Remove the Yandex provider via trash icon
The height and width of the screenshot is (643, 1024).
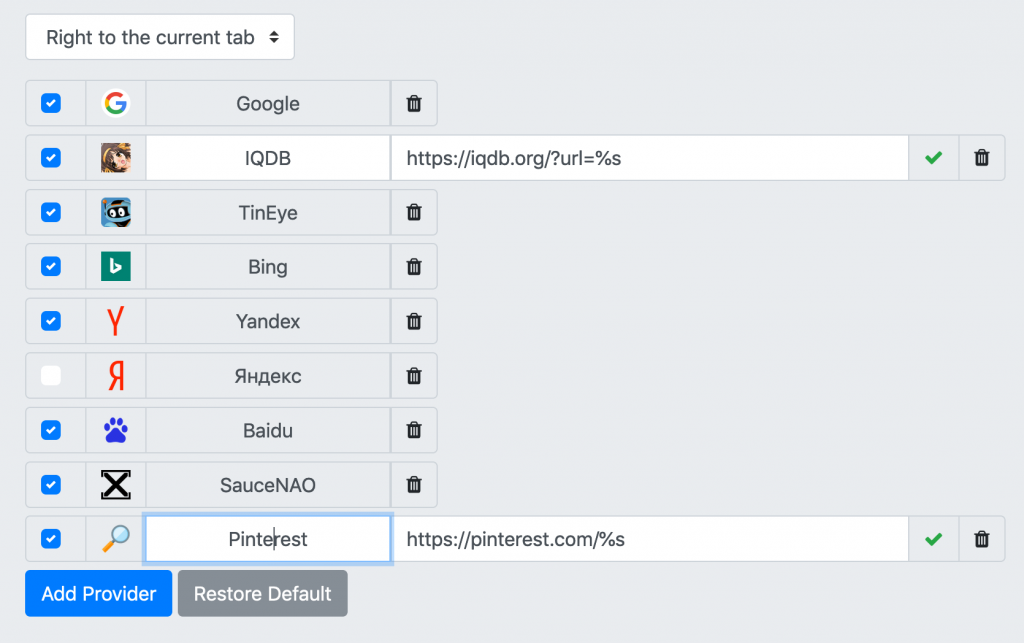[414, 321]
